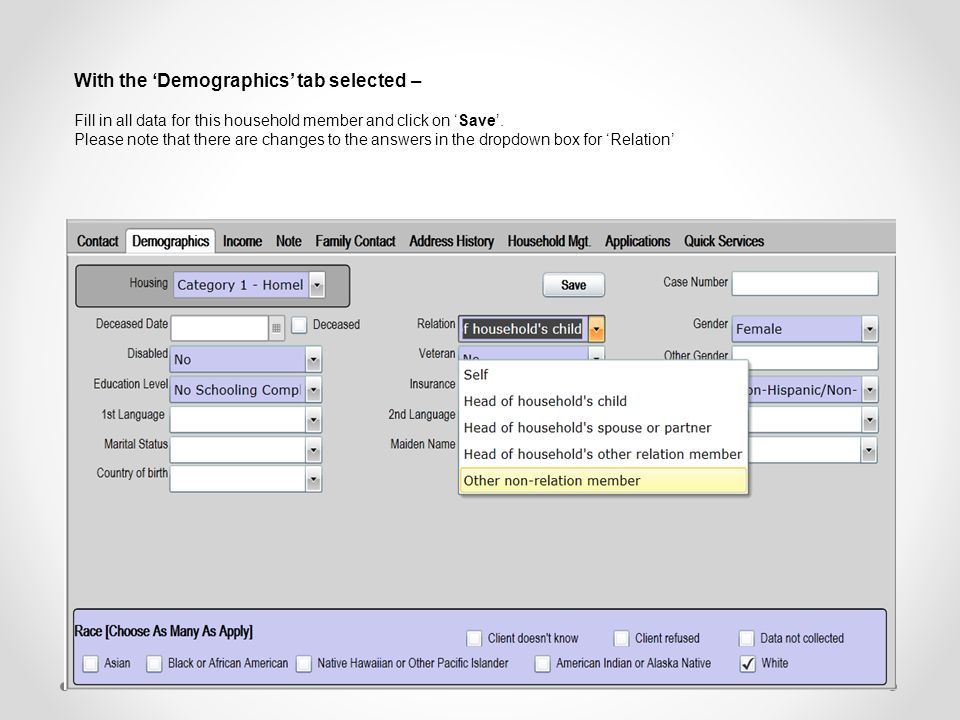Tick the Black or African American checkbox
Image resolution: width=960 pixels, height=720 pixels.
point(154,663)
